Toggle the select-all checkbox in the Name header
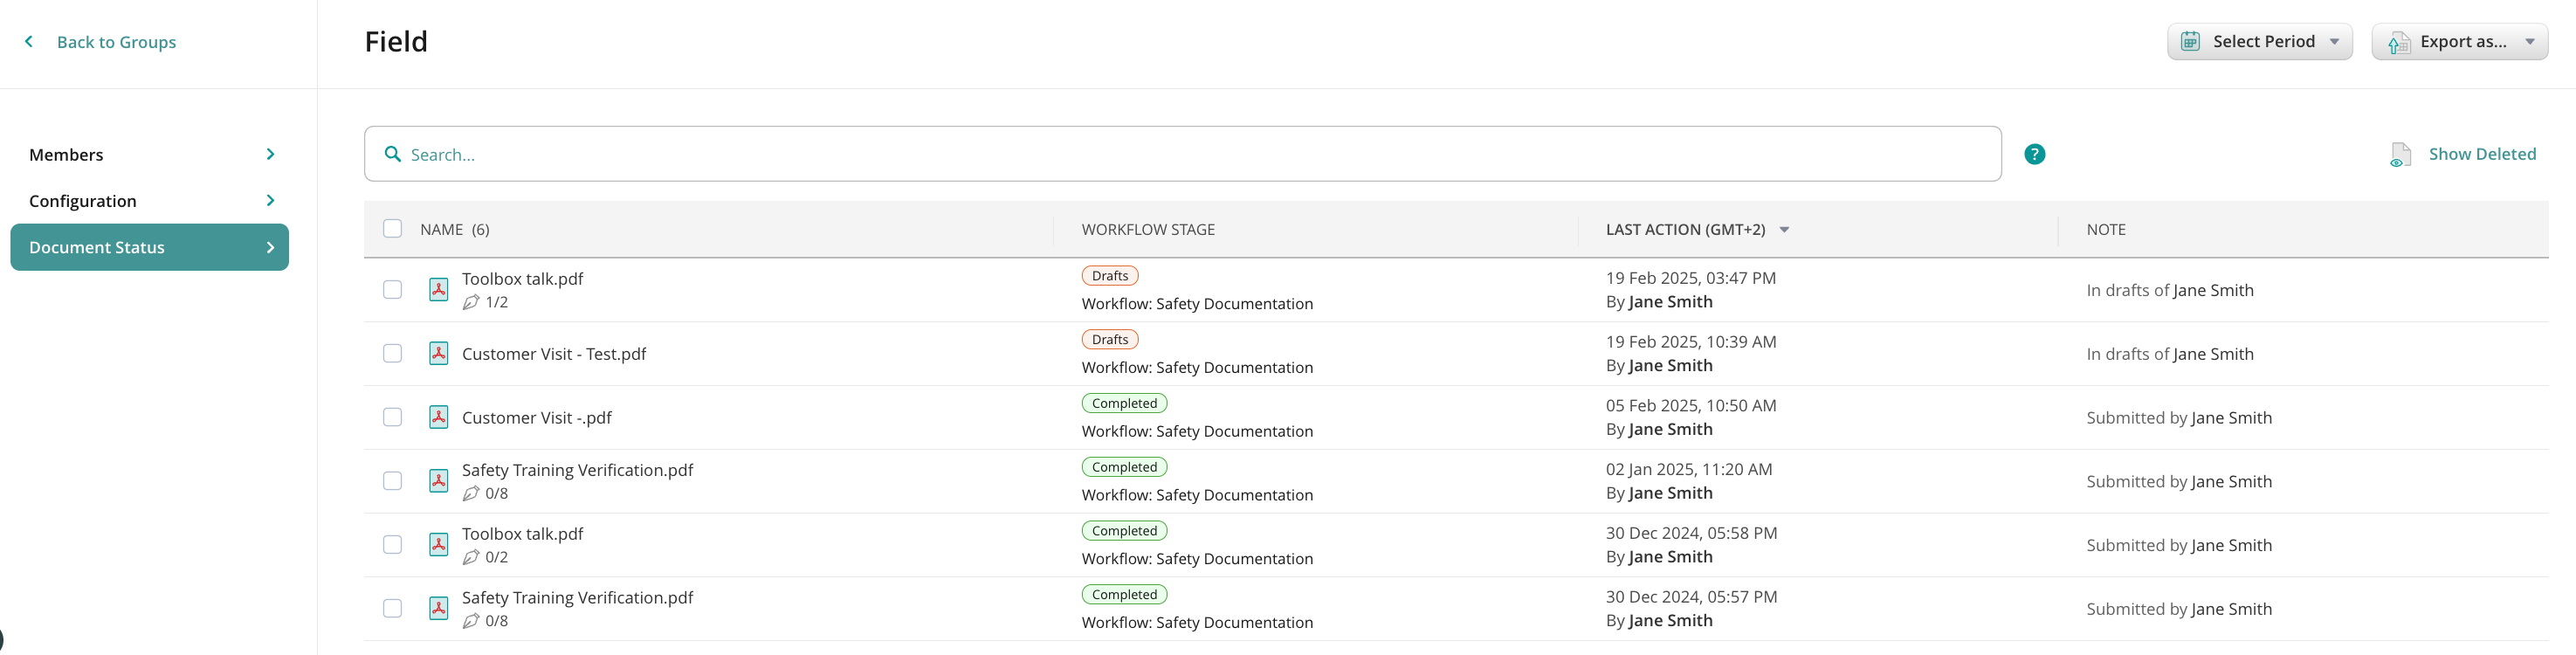This screenshot has width=2576, height=655. [x=393, y=229]
